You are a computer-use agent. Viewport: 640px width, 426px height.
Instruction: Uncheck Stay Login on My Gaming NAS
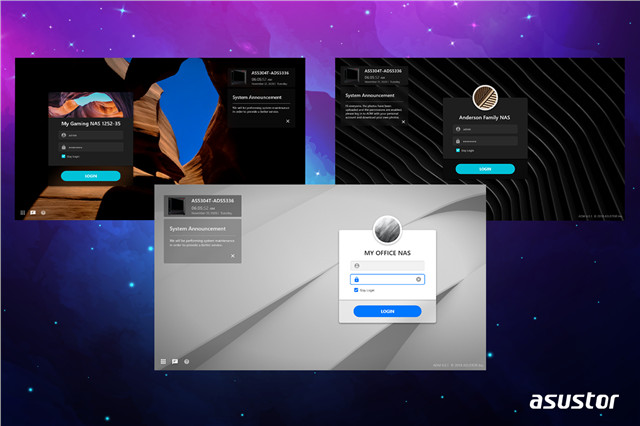[62, 156]
